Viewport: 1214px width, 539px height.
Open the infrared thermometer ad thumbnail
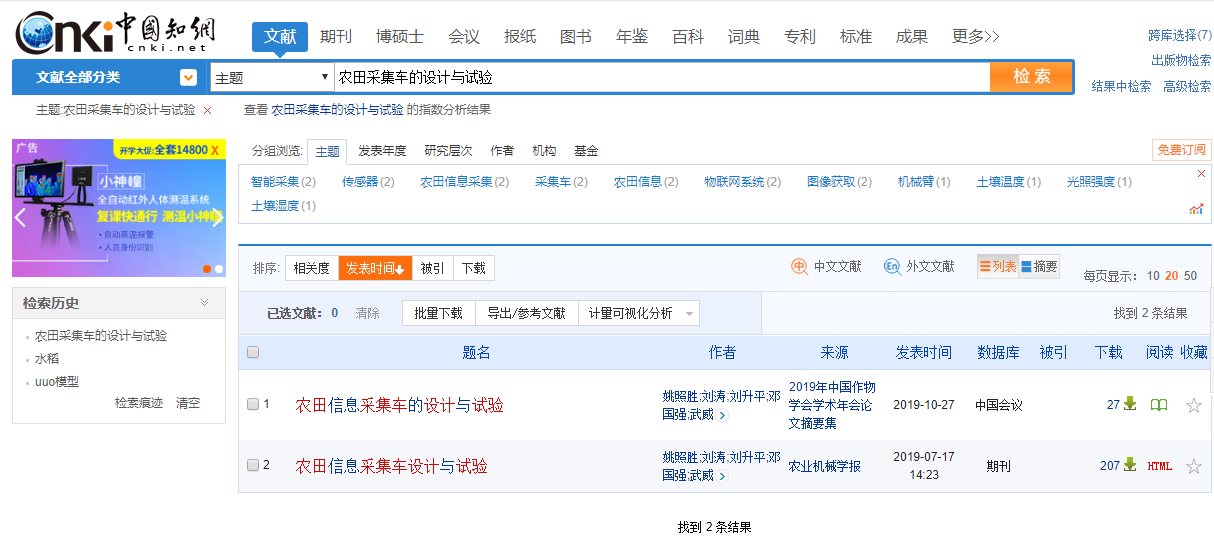point(119,208)
